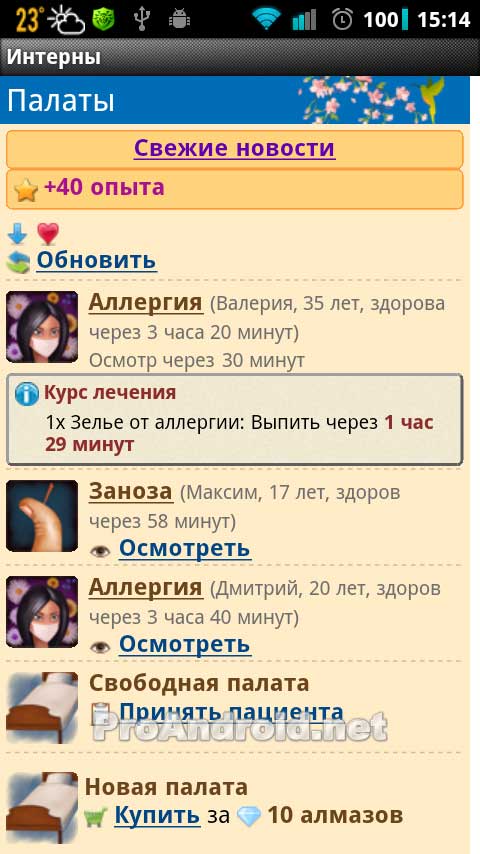Click the eye icon for Дмитрий's allergy
This screenshot has height=854, width=480.
pos(100,647)
